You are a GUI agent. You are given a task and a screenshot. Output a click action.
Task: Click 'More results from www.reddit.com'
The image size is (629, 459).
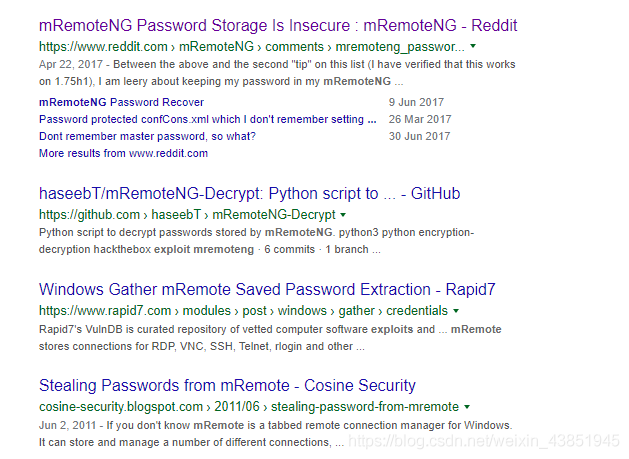click(123, 153)
